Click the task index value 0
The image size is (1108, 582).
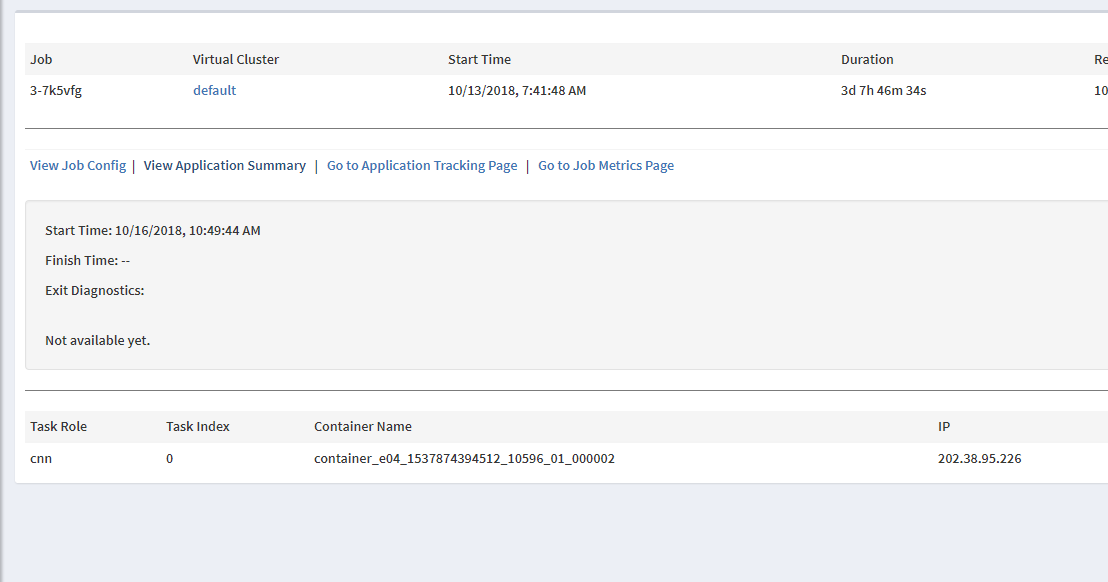[168, 458]
